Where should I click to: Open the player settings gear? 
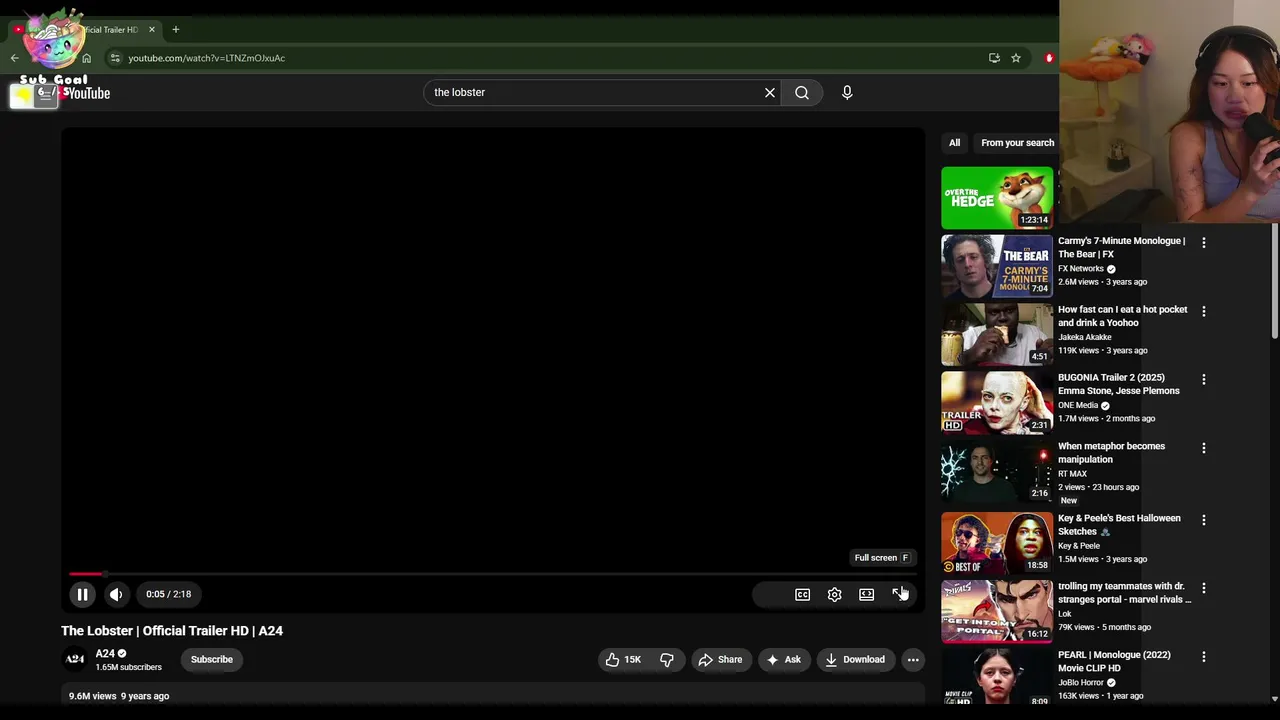pyautogui.click(x=834, y=594)
